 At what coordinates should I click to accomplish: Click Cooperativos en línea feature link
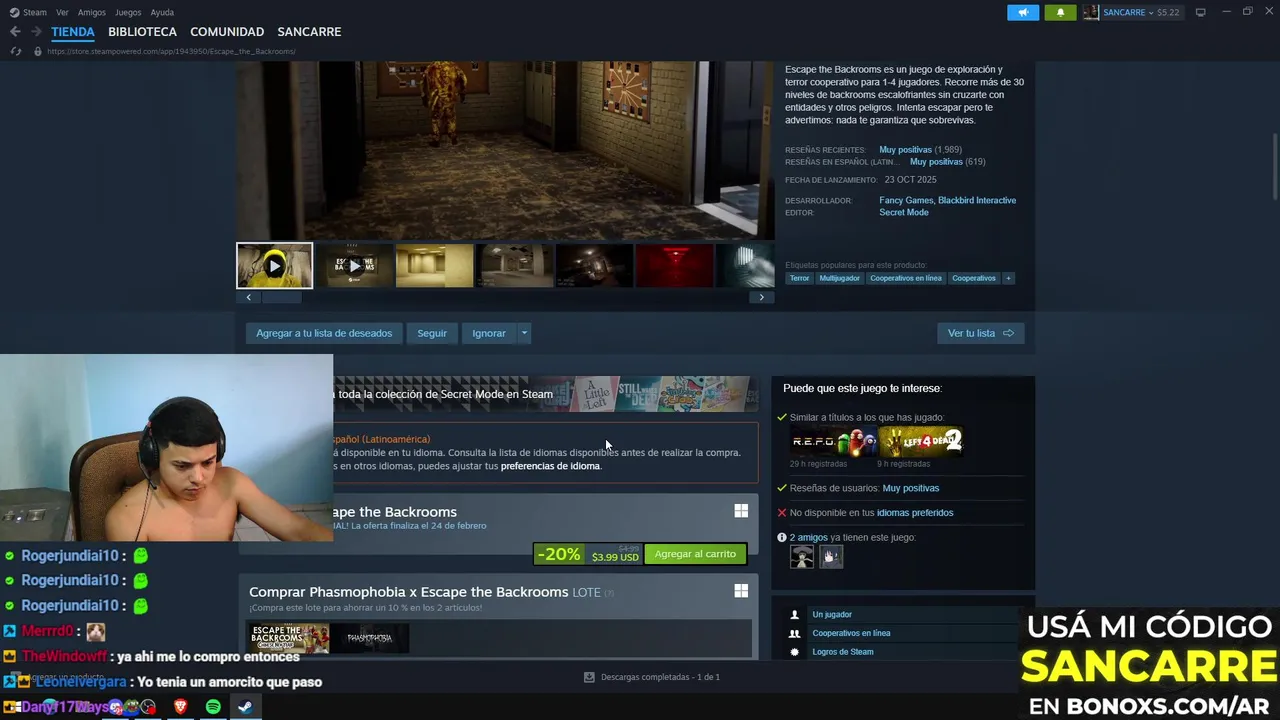point(851,633)
